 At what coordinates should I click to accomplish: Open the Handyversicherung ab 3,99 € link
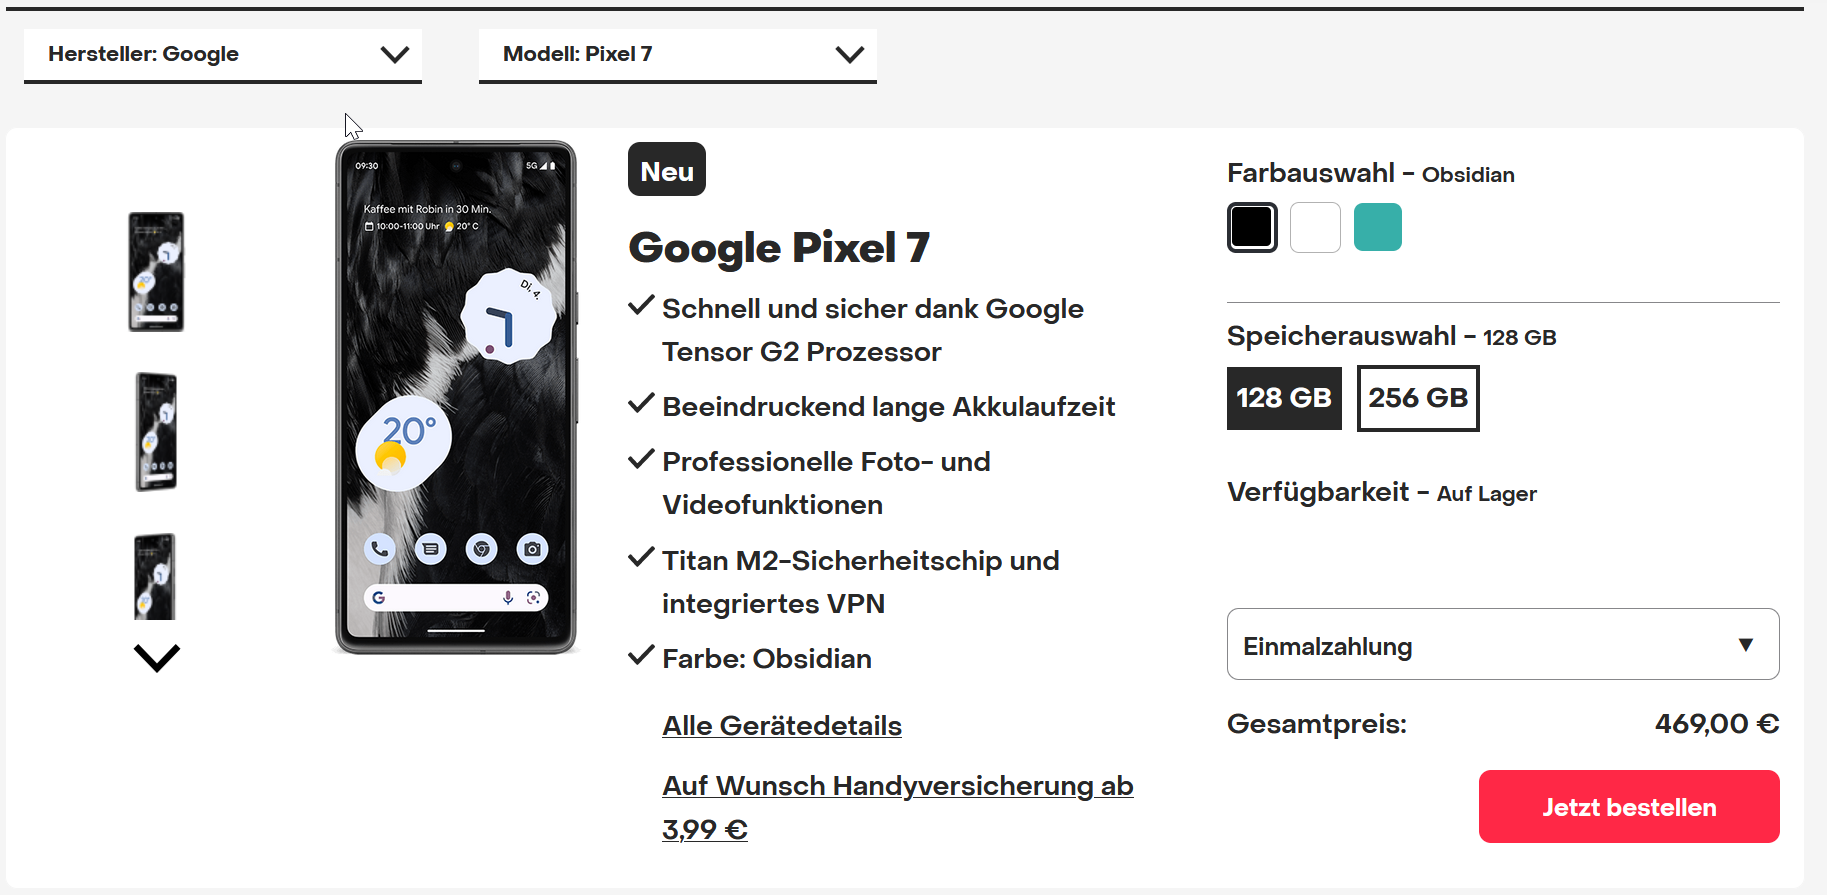click(897, 807)
